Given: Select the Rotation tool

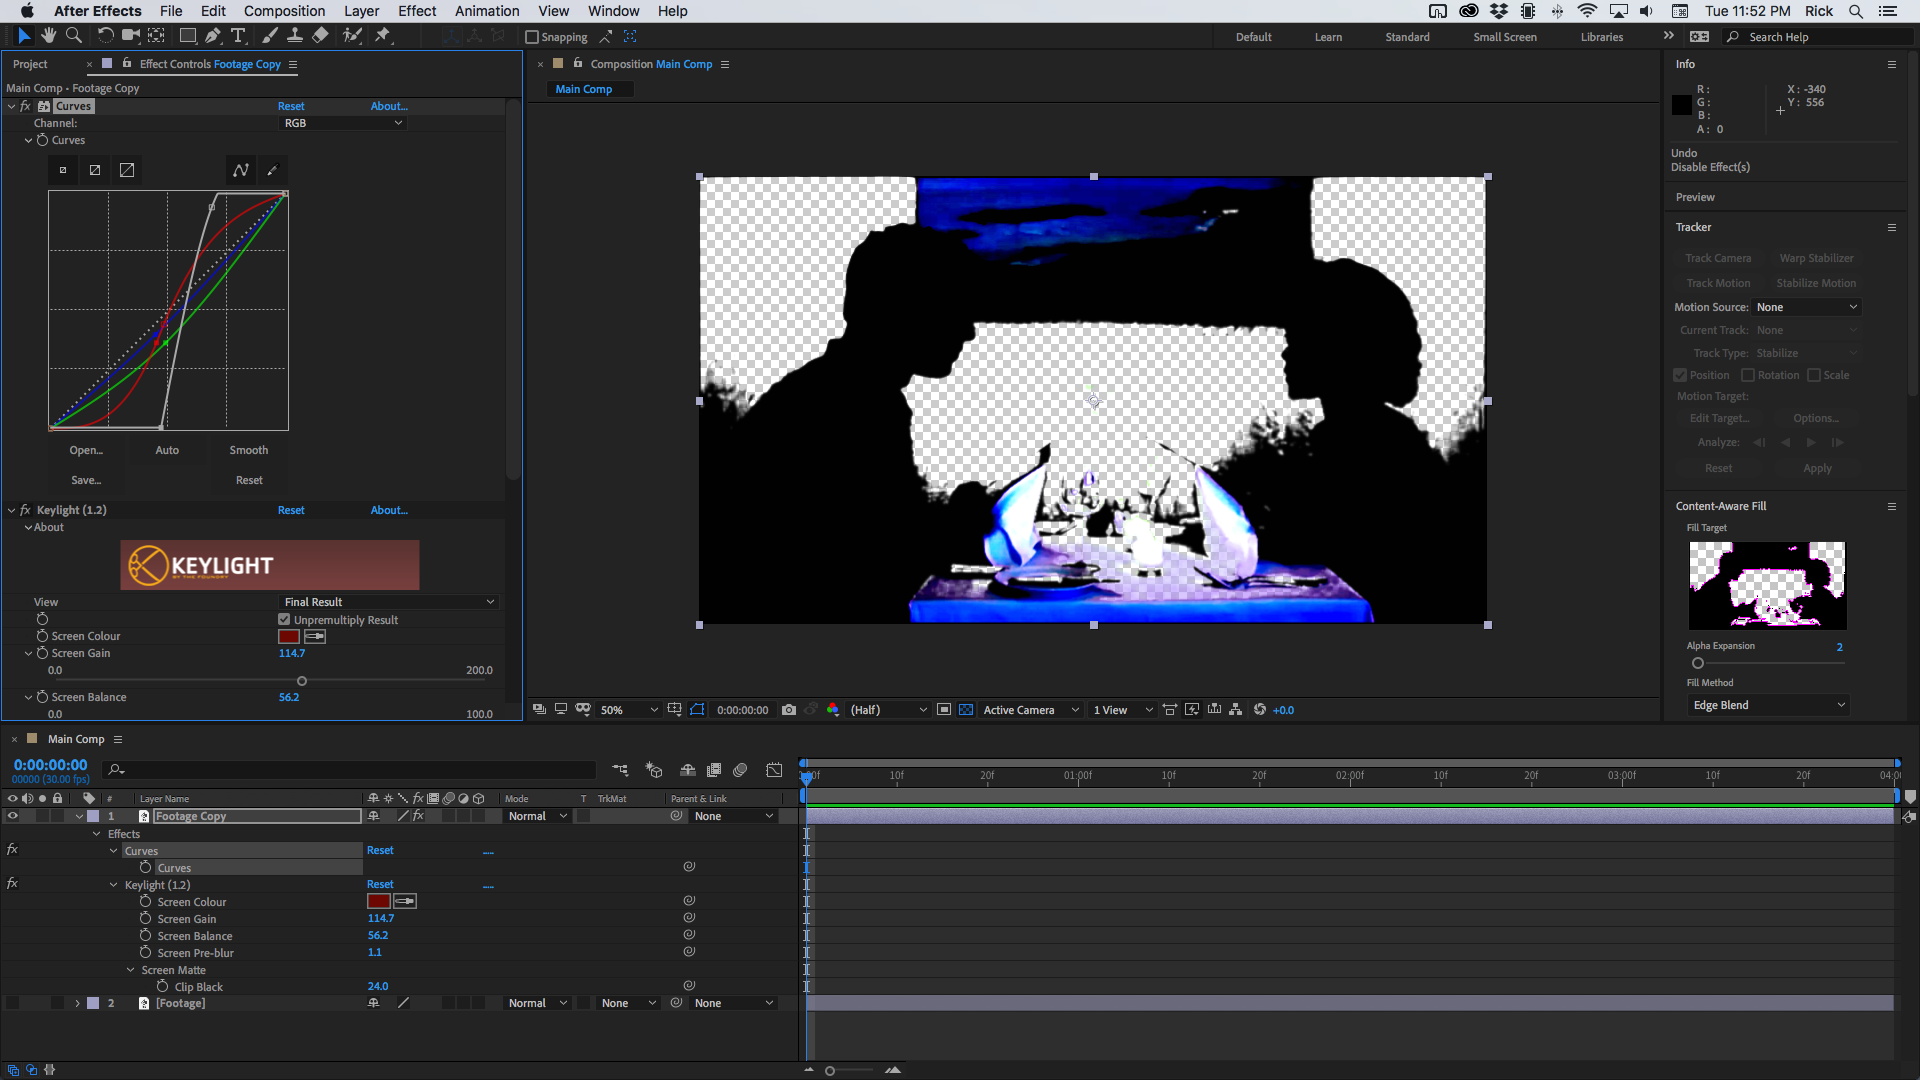Looking at the screenshot, I should pyautogui.click(x=104, y=35).
